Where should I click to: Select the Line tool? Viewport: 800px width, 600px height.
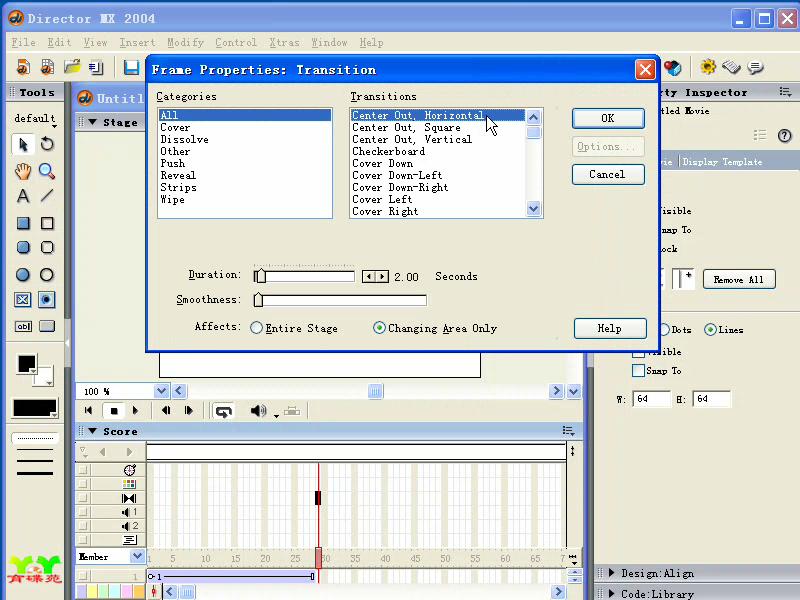pyautogui.click(x=47, y=196)
